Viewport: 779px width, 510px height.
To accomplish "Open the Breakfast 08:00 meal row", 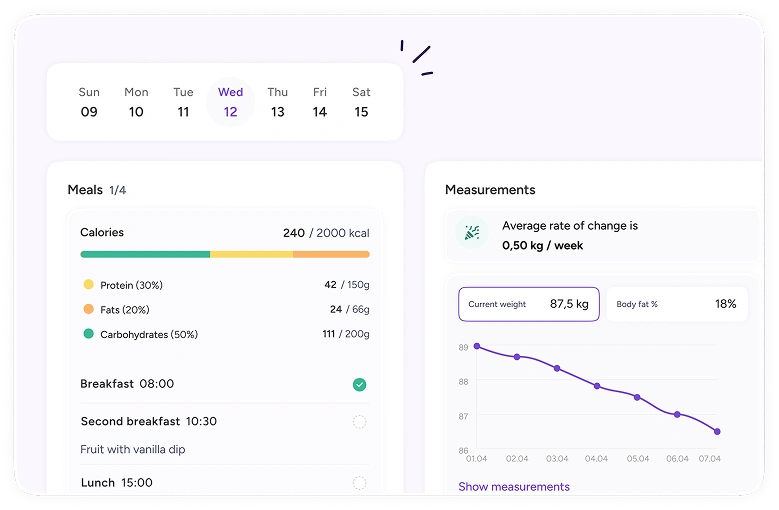I will 225,384.
